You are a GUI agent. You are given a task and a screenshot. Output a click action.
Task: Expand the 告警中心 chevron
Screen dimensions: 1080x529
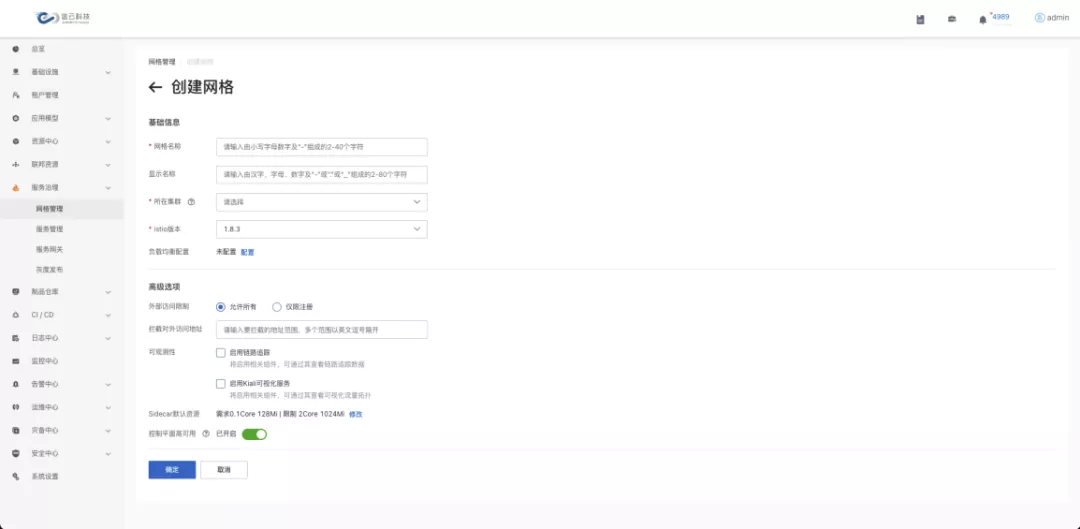pyautogui.click(x=108, y=384)
